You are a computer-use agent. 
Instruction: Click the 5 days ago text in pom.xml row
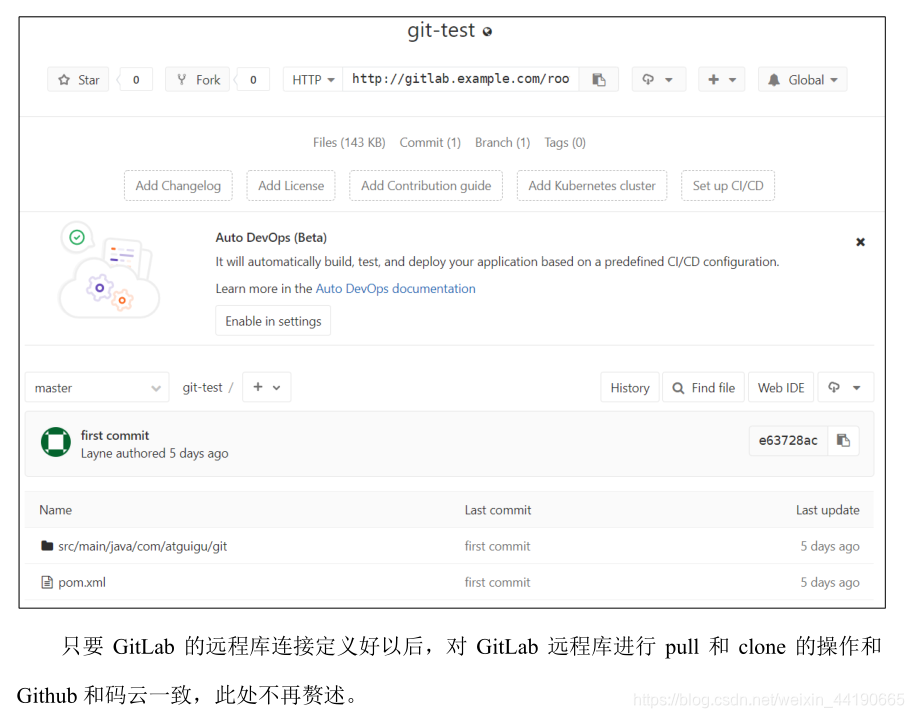click(x=829, y=582)
